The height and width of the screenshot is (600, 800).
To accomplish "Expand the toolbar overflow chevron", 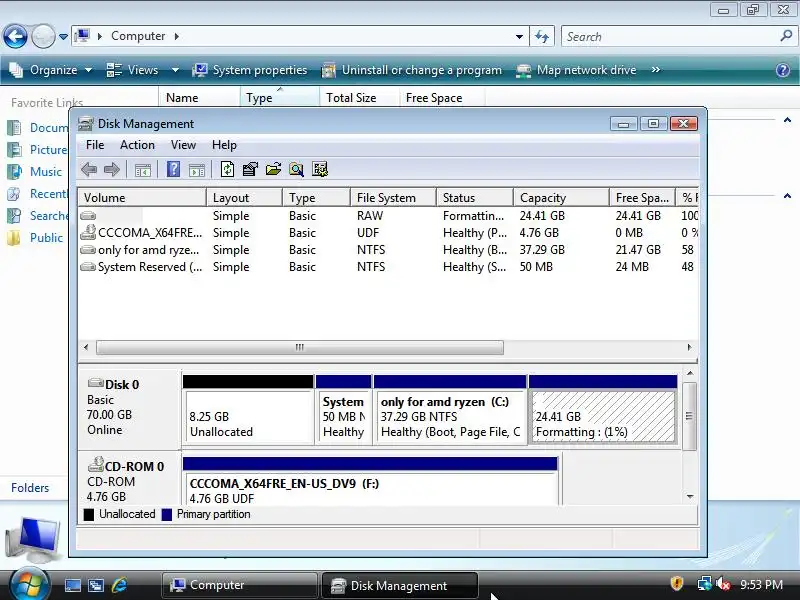I will coord(656,69).
